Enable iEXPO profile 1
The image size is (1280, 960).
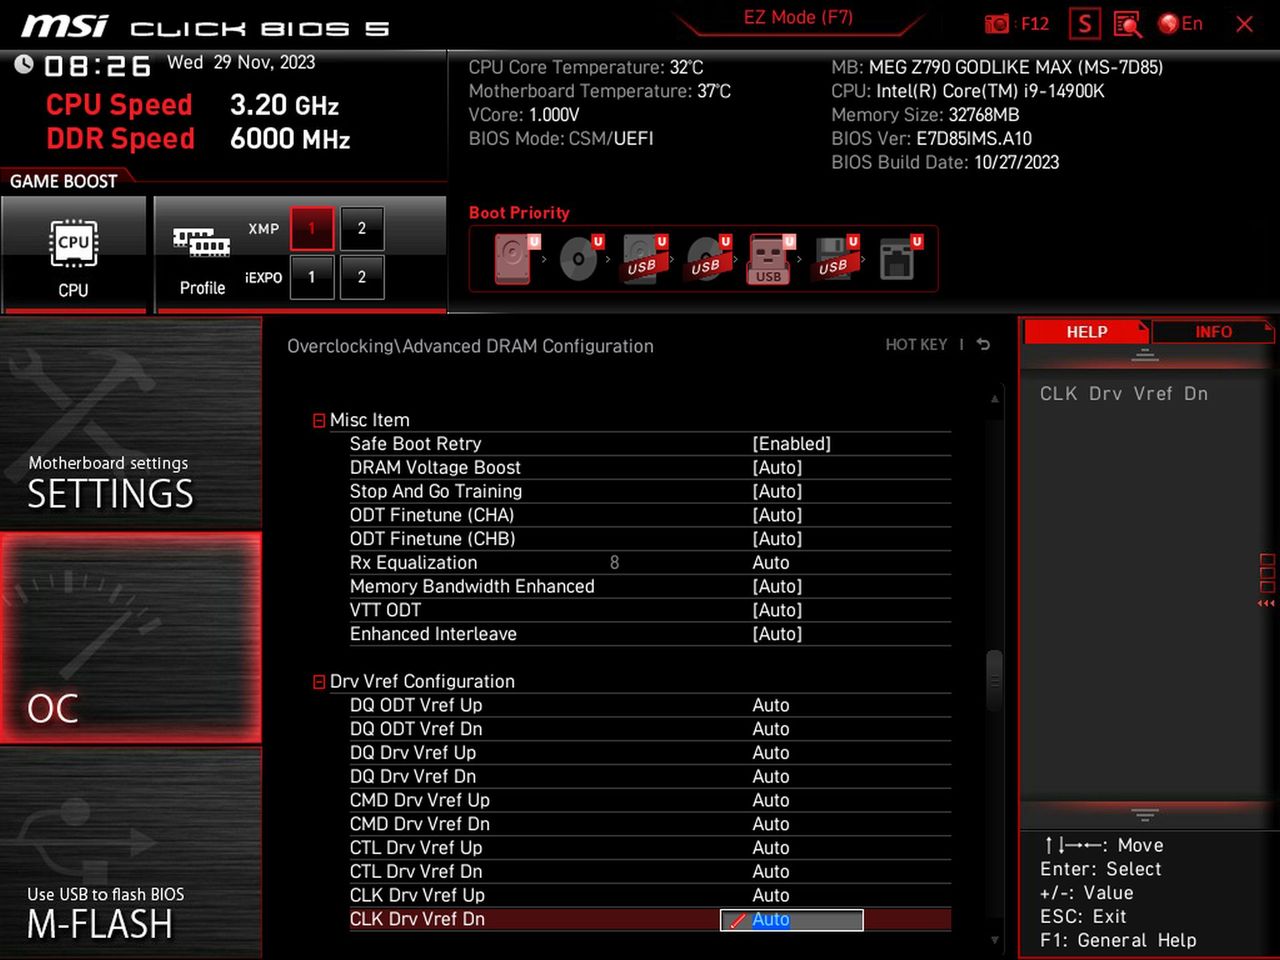312,277
